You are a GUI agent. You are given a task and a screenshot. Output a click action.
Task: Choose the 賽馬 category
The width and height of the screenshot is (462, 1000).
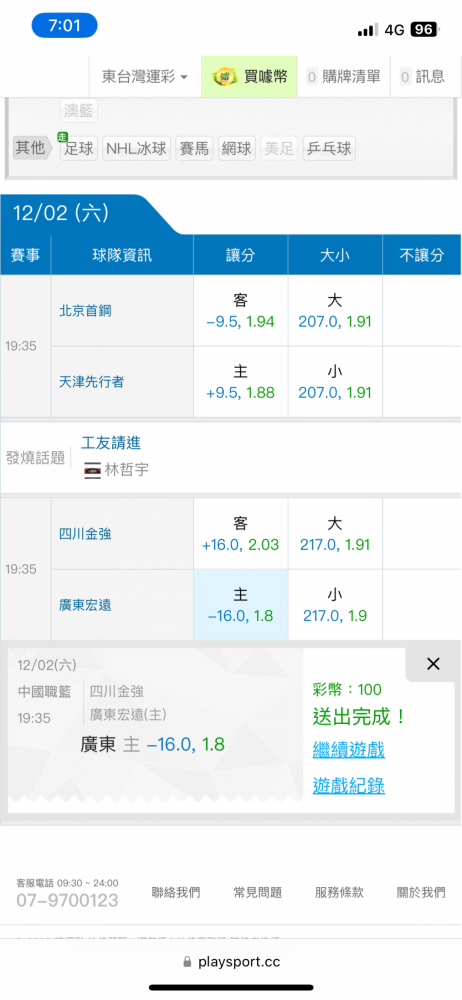[x=194, y=149]
